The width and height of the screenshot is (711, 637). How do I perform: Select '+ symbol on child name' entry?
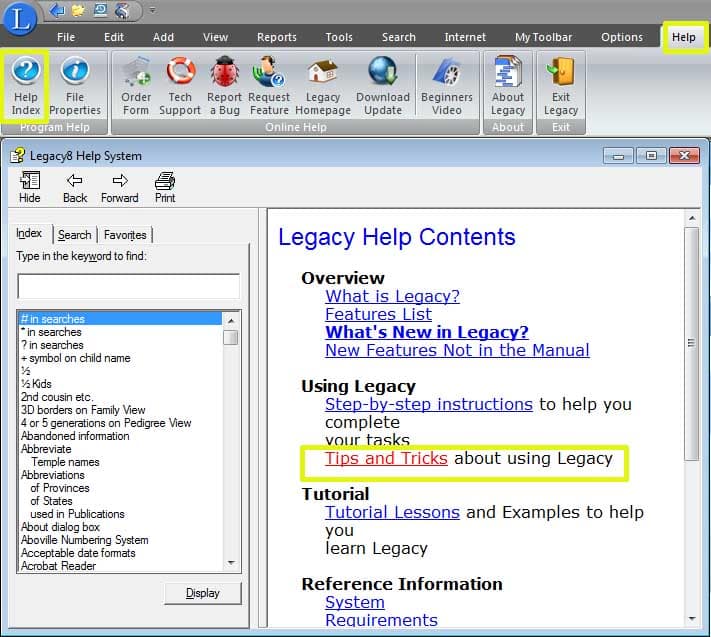120,358
